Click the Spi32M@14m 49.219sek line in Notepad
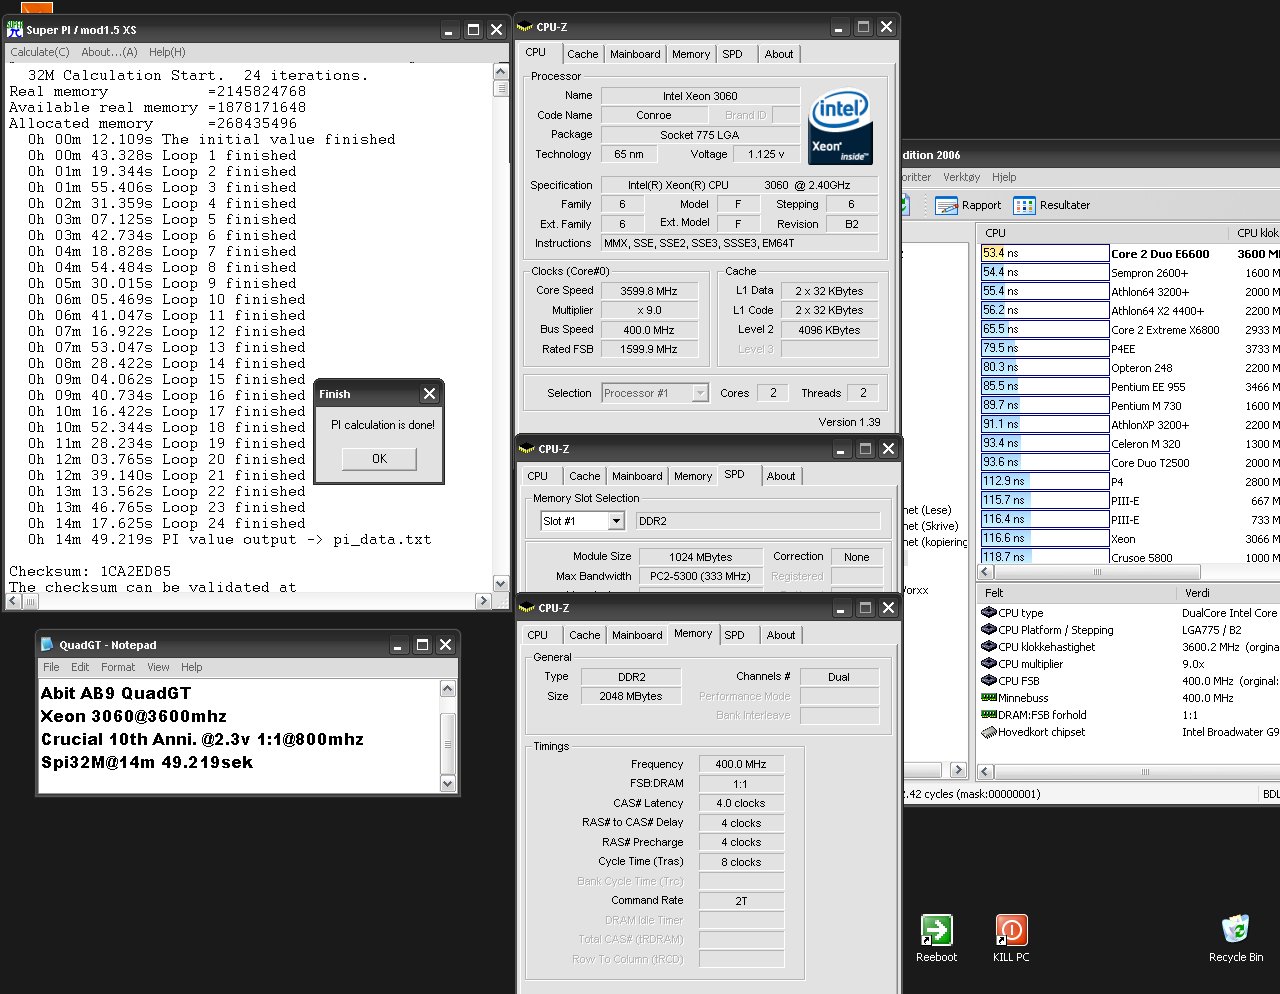 coord(147,762)
